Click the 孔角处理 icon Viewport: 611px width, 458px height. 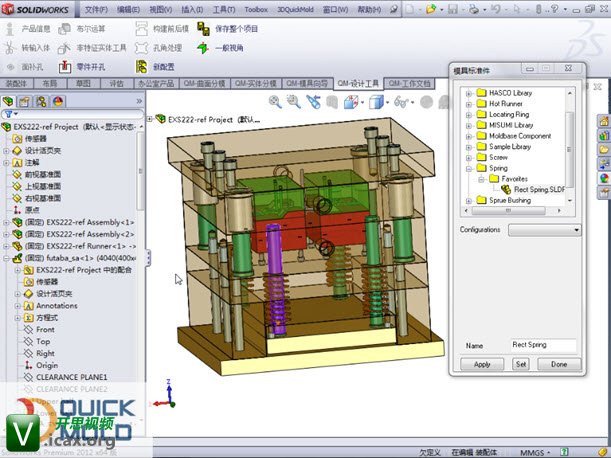(x=141, y=48)
